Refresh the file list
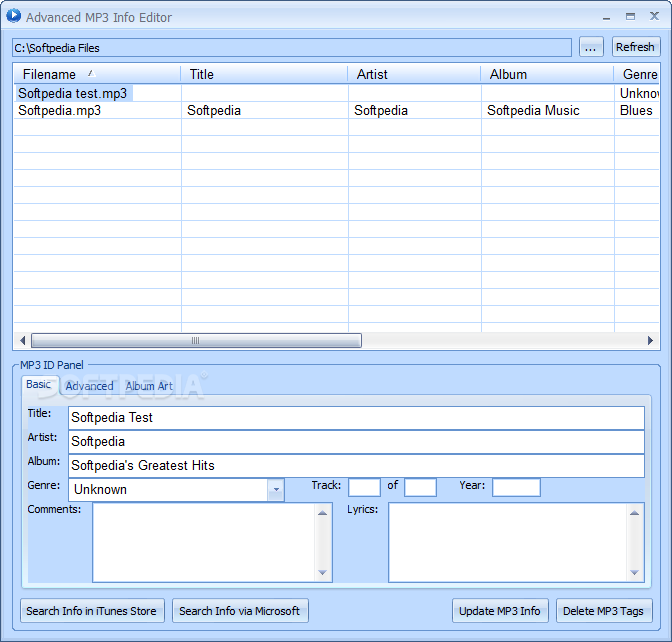Screen dimensions: 672x642 pyautogui.click(x=636, y=47)
